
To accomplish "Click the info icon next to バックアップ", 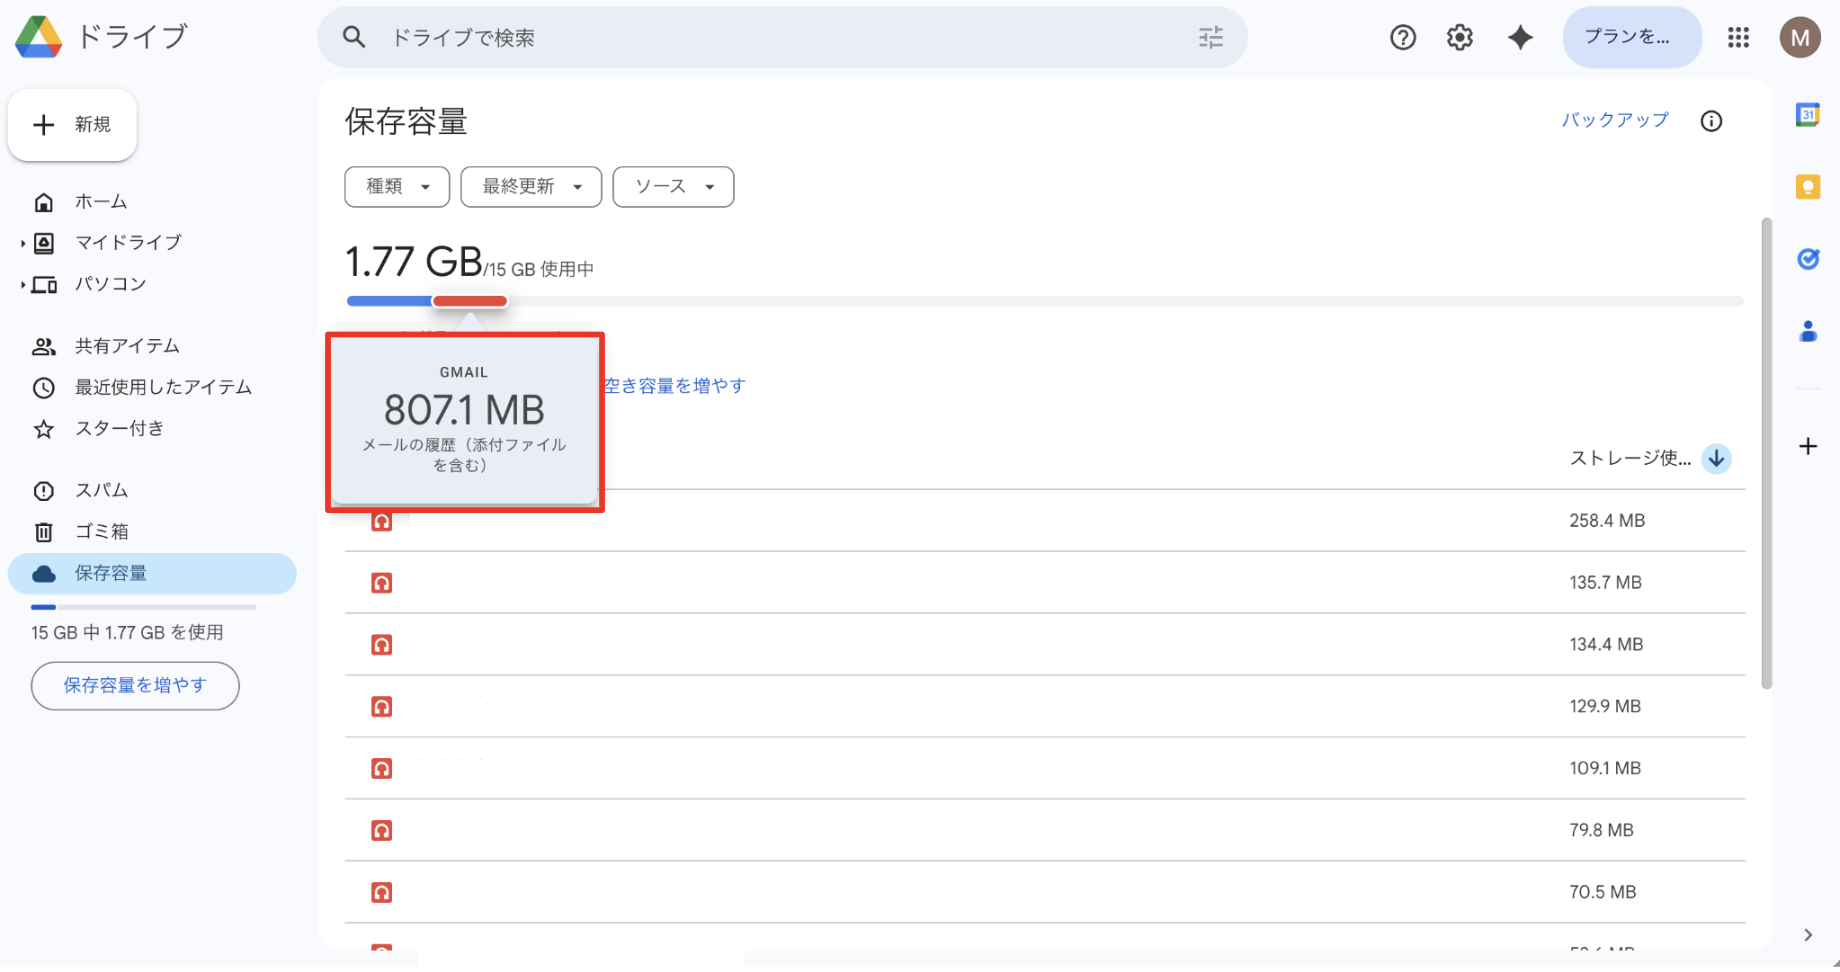I will [x=1711, y=121].
